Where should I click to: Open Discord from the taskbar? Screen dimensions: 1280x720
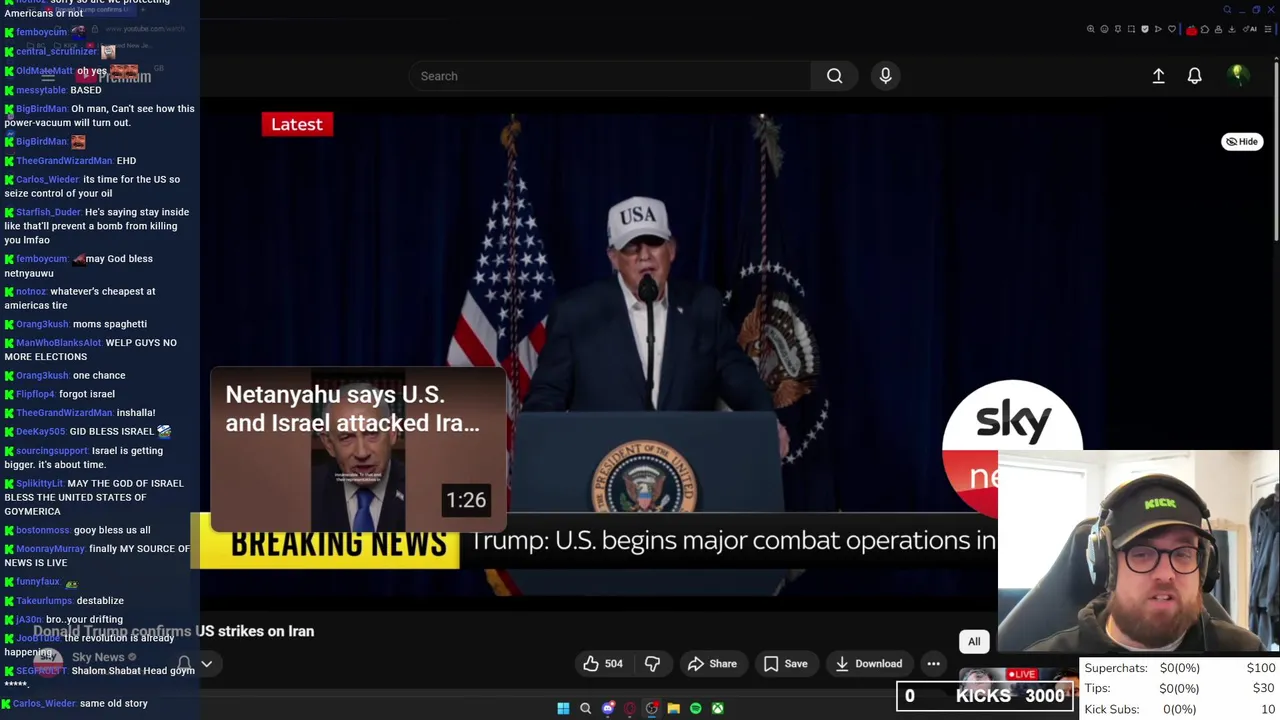[x=607, y=708]
